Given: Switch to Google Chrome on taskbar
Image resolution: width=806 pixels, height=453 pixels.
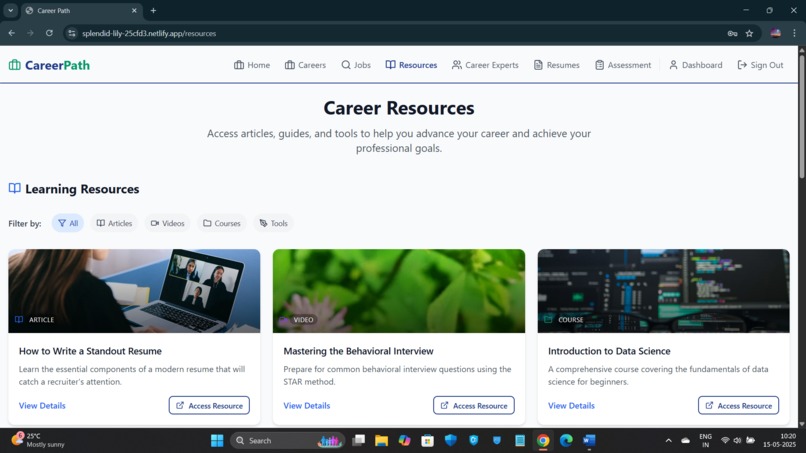Looking at the screenshot, I should (x=543, y=441).
